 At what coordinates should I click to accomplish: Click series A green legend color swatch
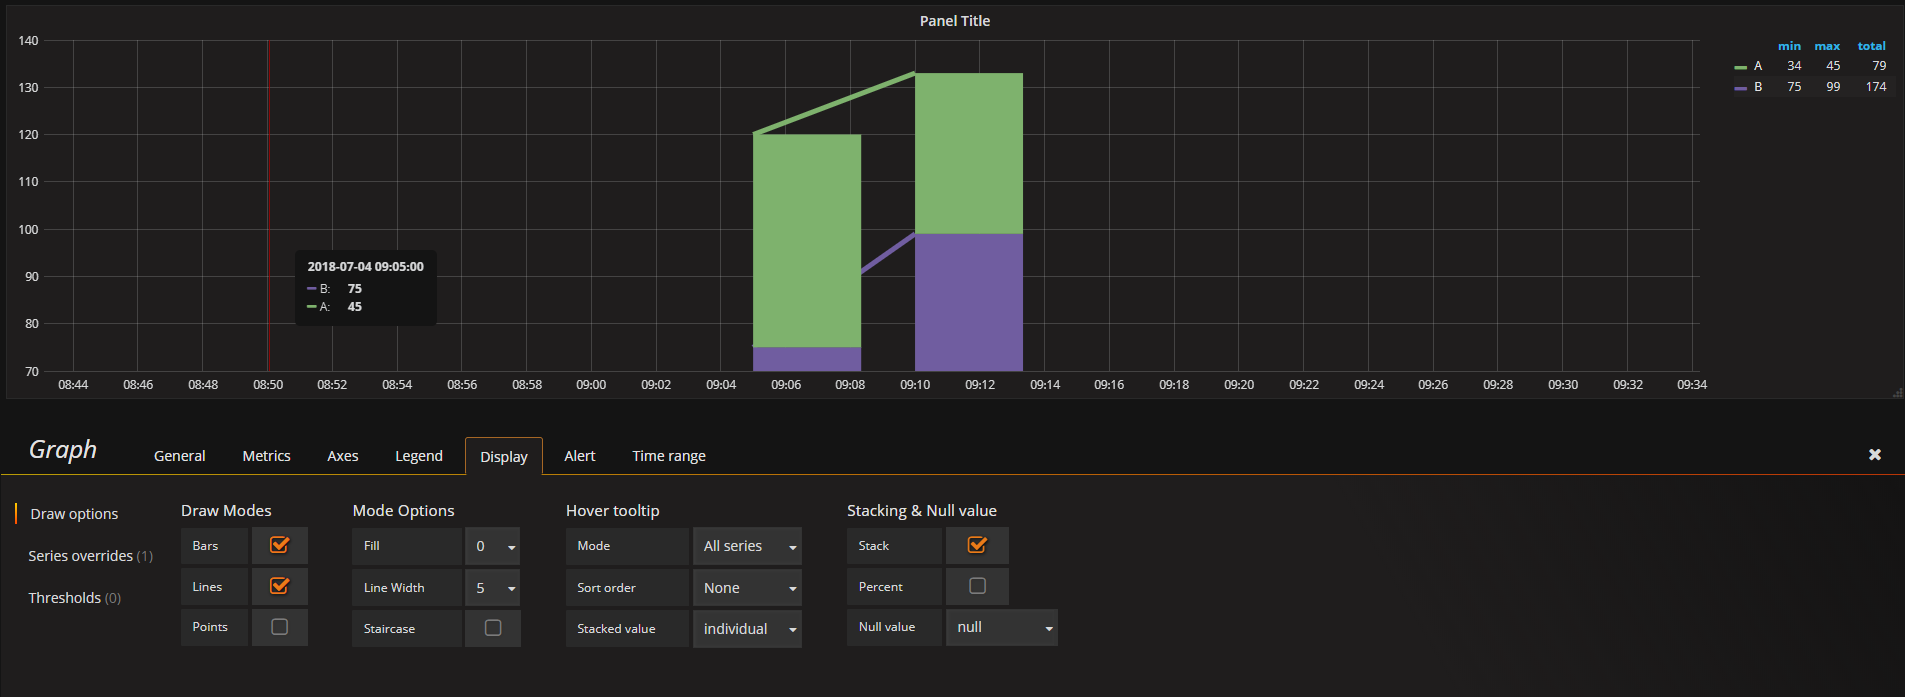(1740, 67)
